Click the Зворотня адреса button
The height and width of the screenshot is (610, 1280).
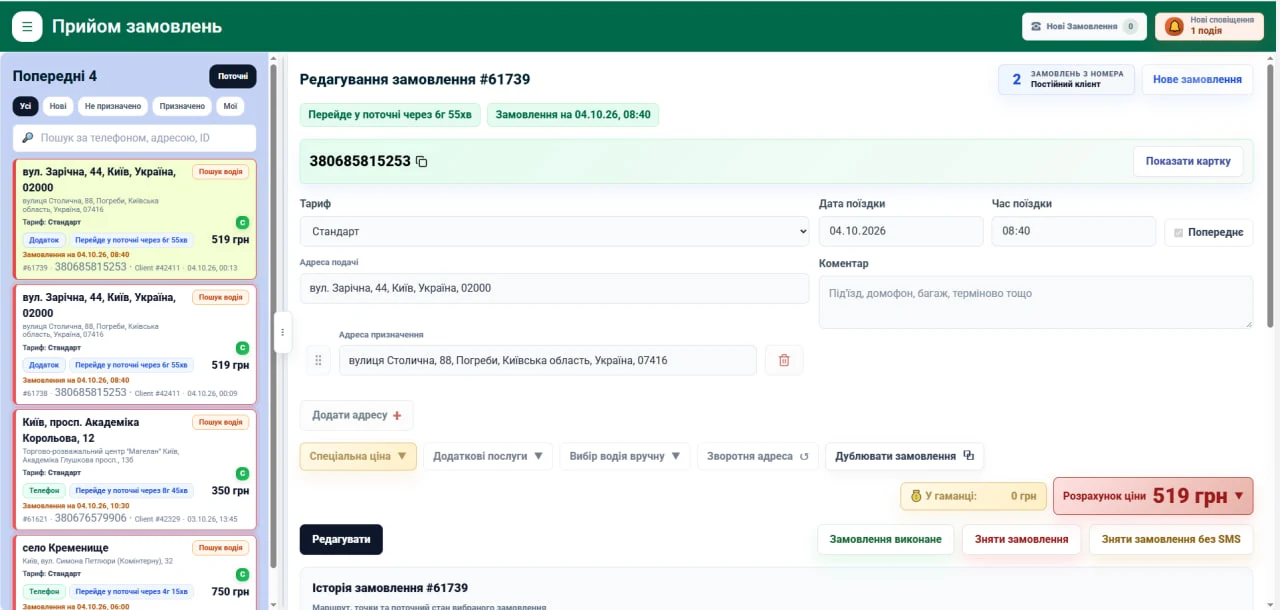(757, 456)
